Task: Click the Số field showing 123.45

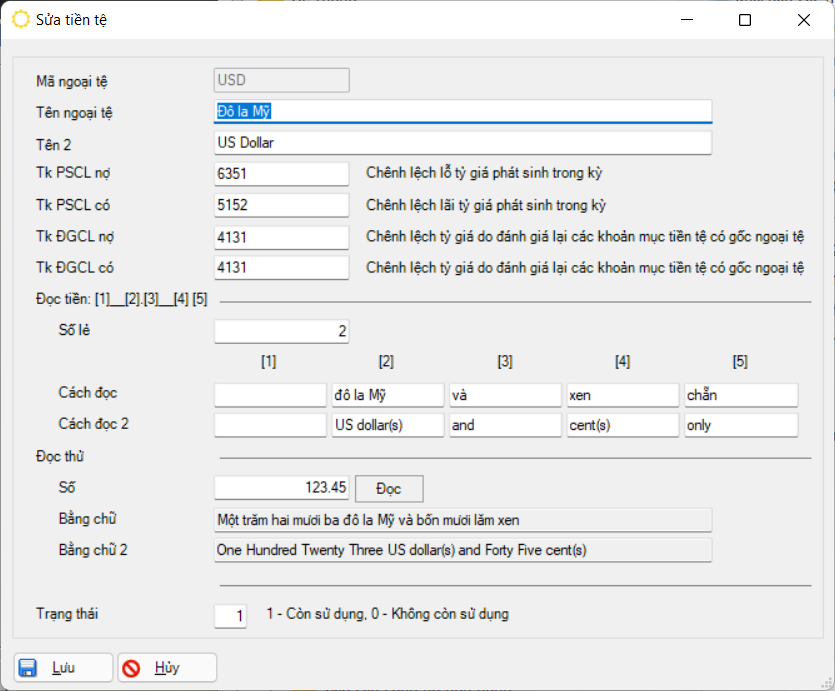Action: pos(281,488)
